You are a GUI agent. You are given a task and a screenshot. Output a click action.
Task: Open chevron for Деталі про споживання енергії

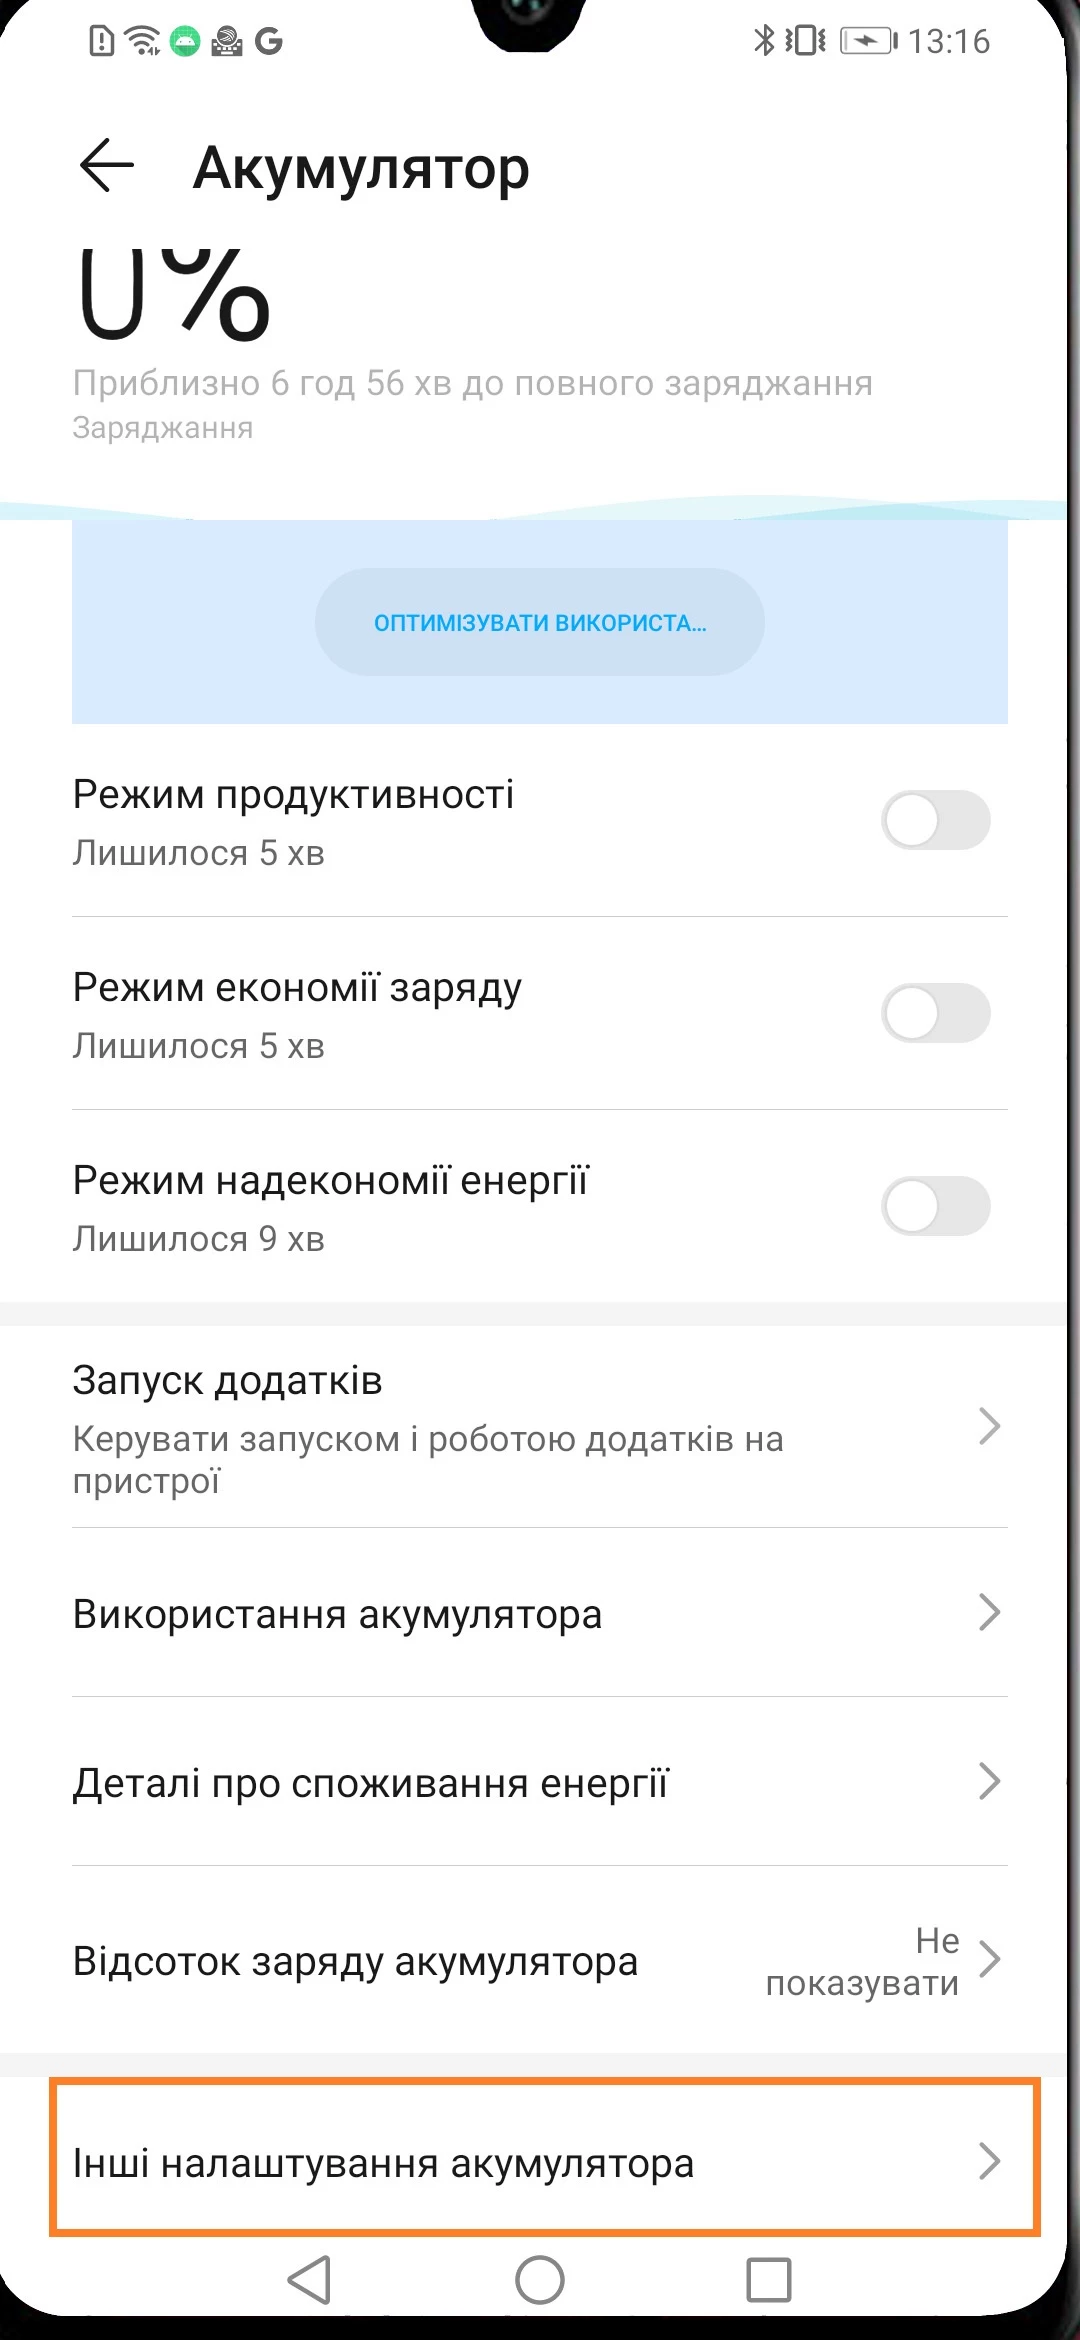(989, 1781)
